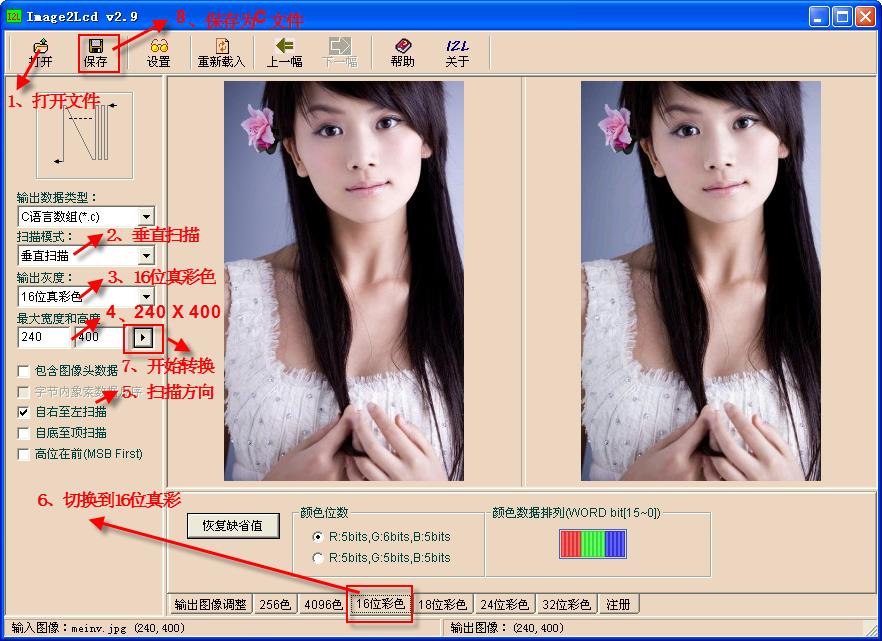Enable 包含图像头数据 checkbox

(24, 371)
